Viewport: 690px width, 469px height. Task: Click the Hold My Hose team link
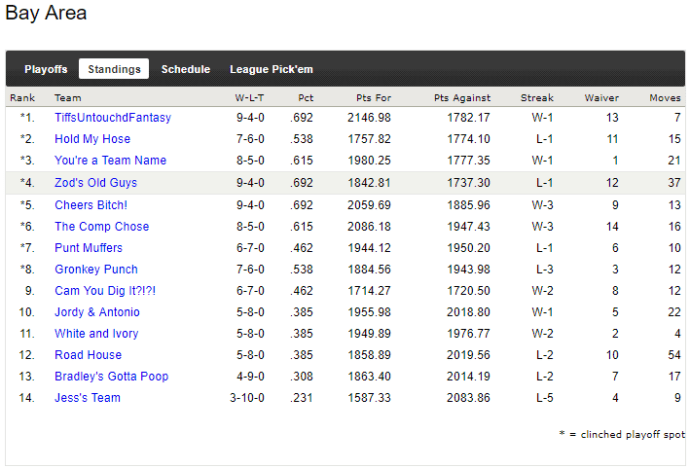click(x=92, y=139)
